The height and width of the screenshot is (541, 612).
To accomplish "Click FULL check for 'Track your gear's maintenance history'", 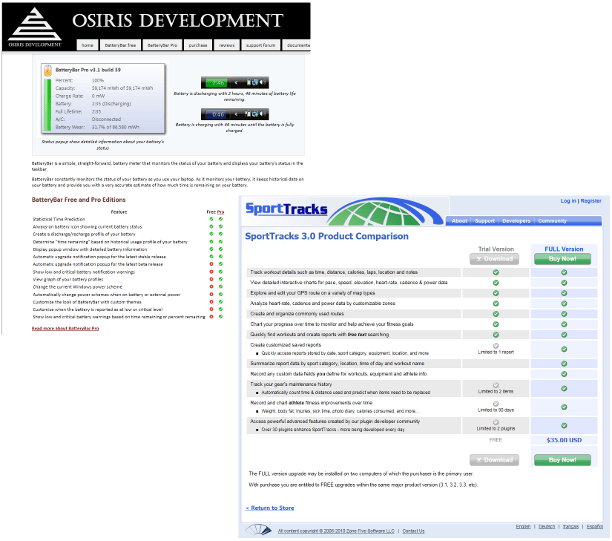I will point(564,388).
